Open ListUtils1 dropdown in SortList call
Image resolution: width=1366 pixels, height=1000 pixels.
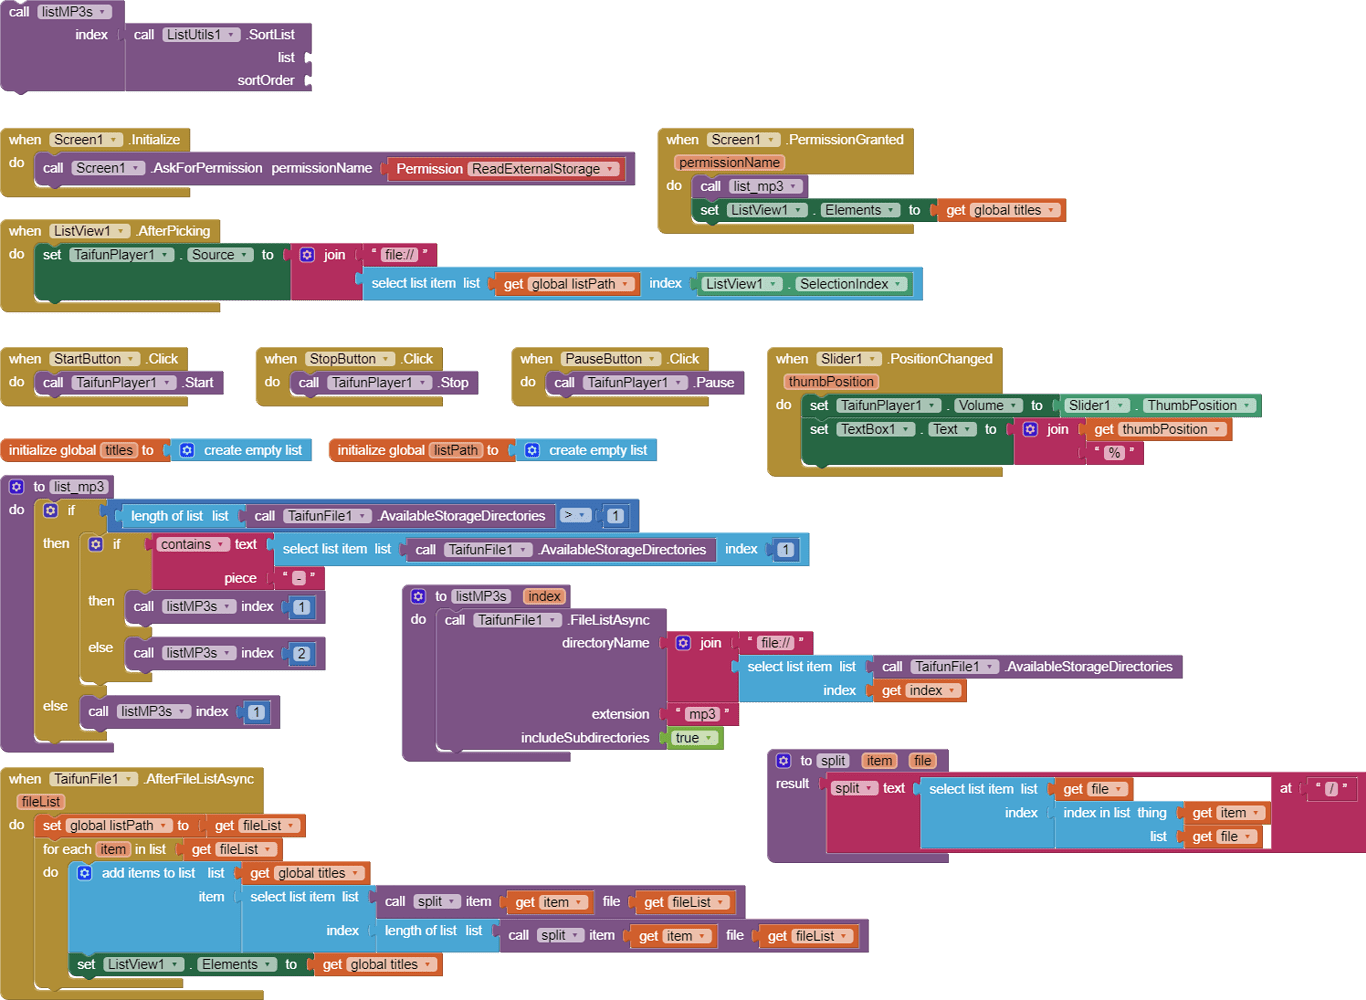[x=201, y=35]
